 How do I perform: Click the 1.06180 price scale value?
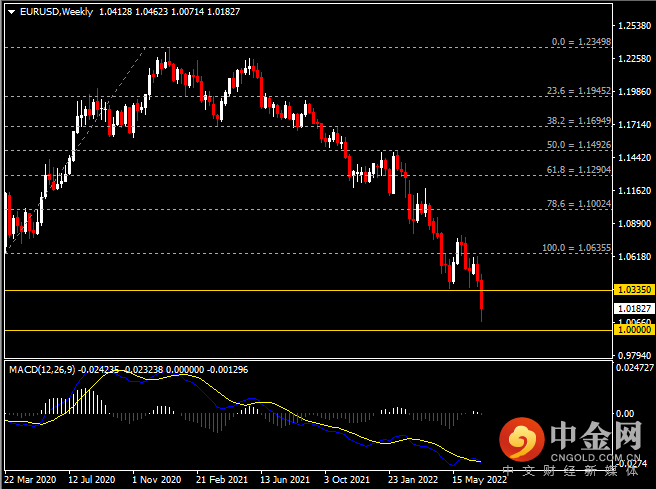click(635, 256)
